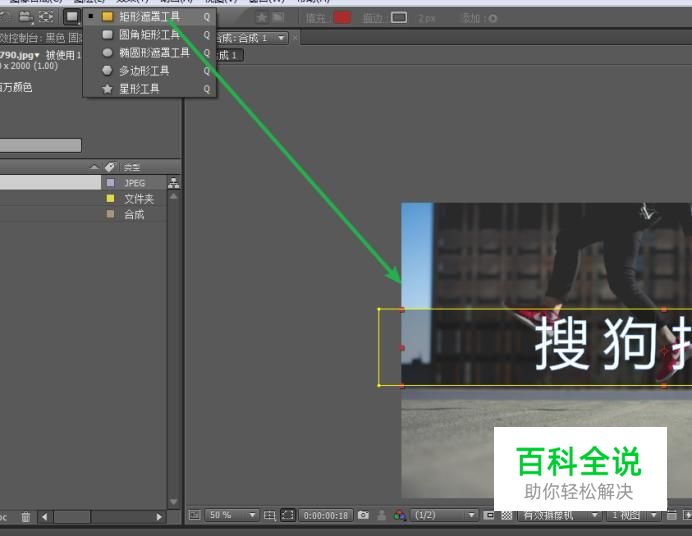Click the 790.jpg file name dropdown arrow

coord(37,55)
